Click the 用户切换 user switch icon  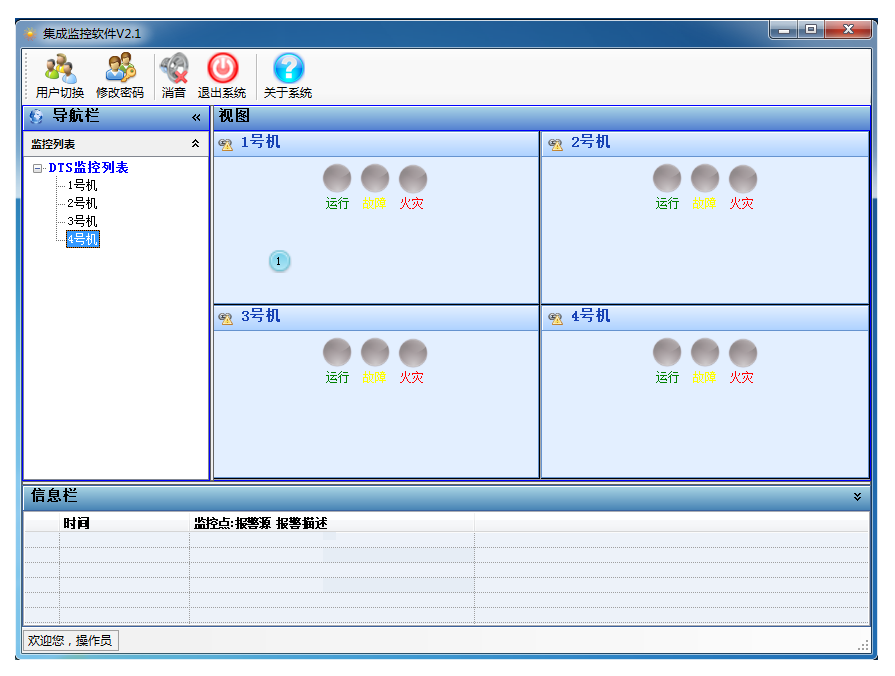(x=59, y=69)
